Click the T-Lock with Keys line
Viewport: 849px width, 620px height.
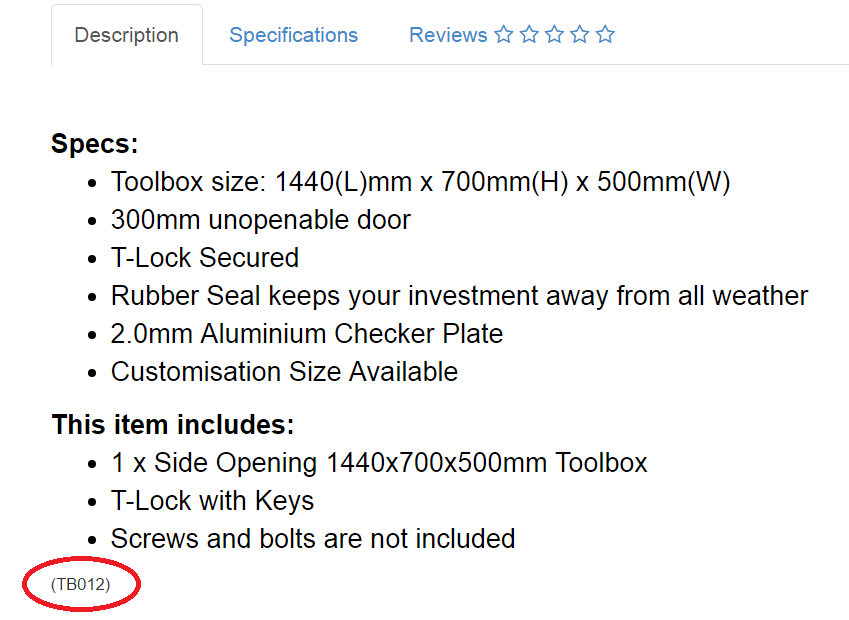click(212, 501)
